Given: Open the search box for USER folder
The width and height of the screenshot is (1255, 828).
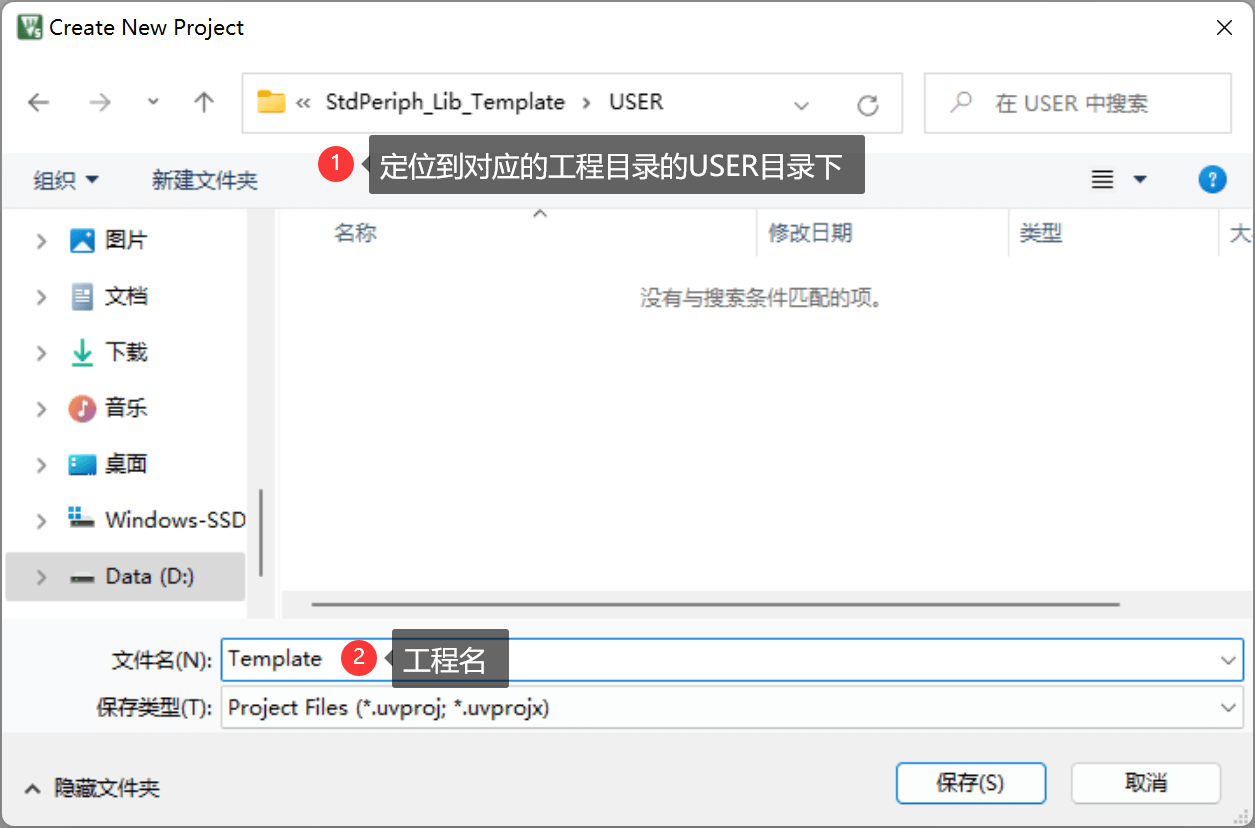Looking at the screenshot, I should [x=1077, y=103].
